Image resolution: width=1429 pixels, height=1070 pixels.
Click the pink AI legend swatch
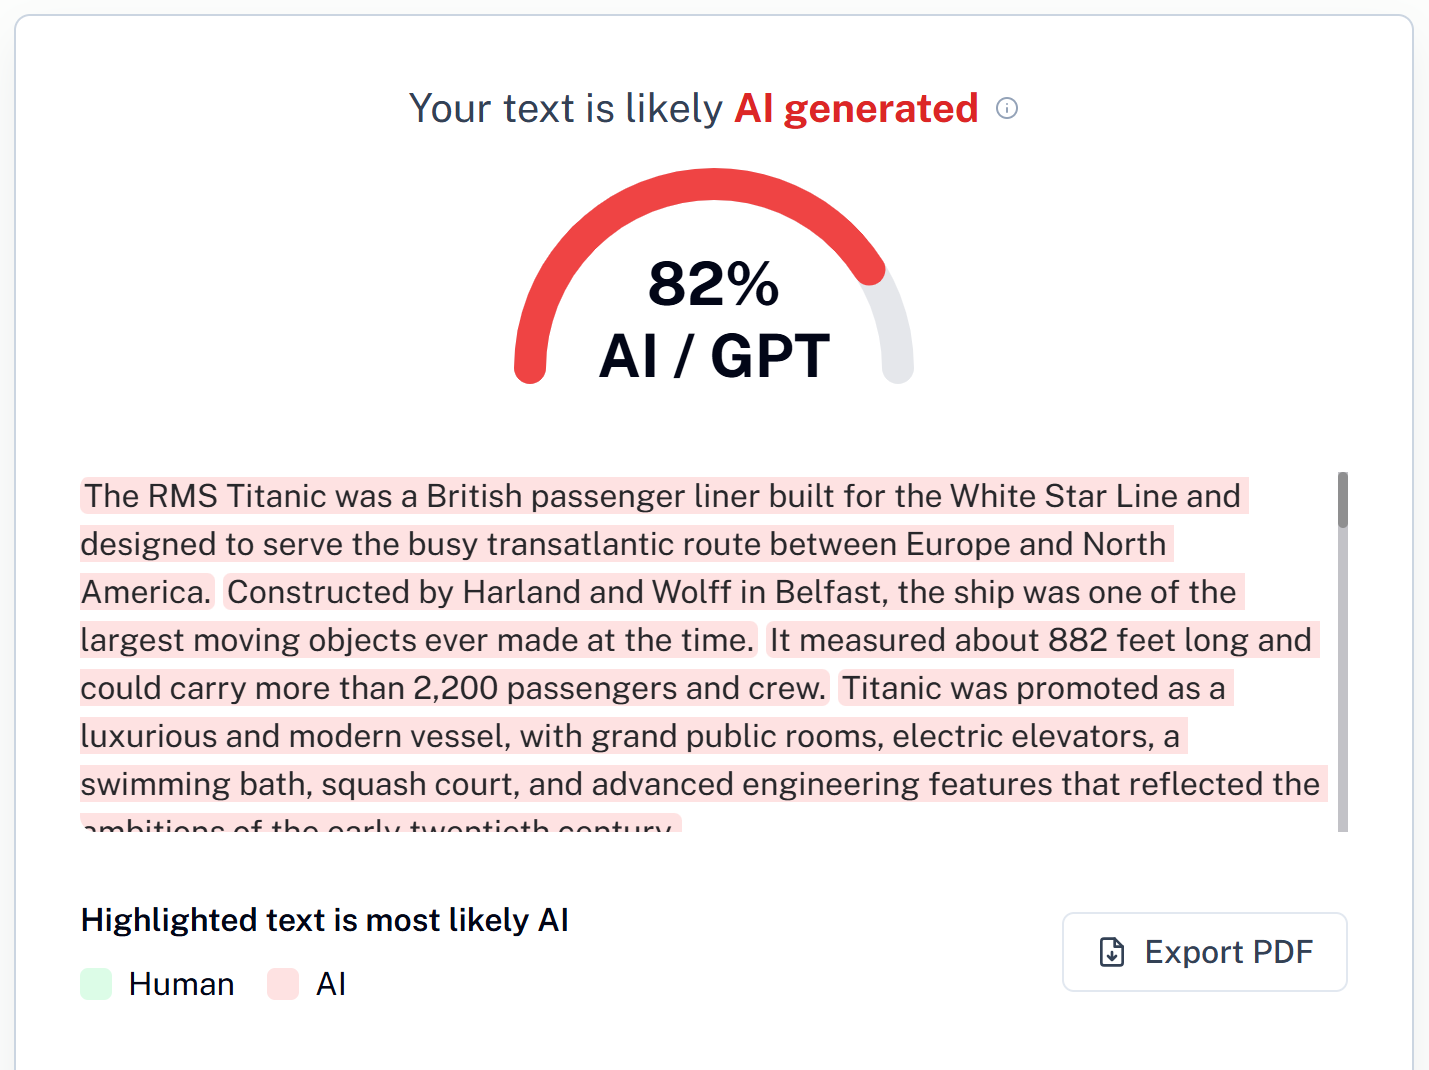[283, 984]
